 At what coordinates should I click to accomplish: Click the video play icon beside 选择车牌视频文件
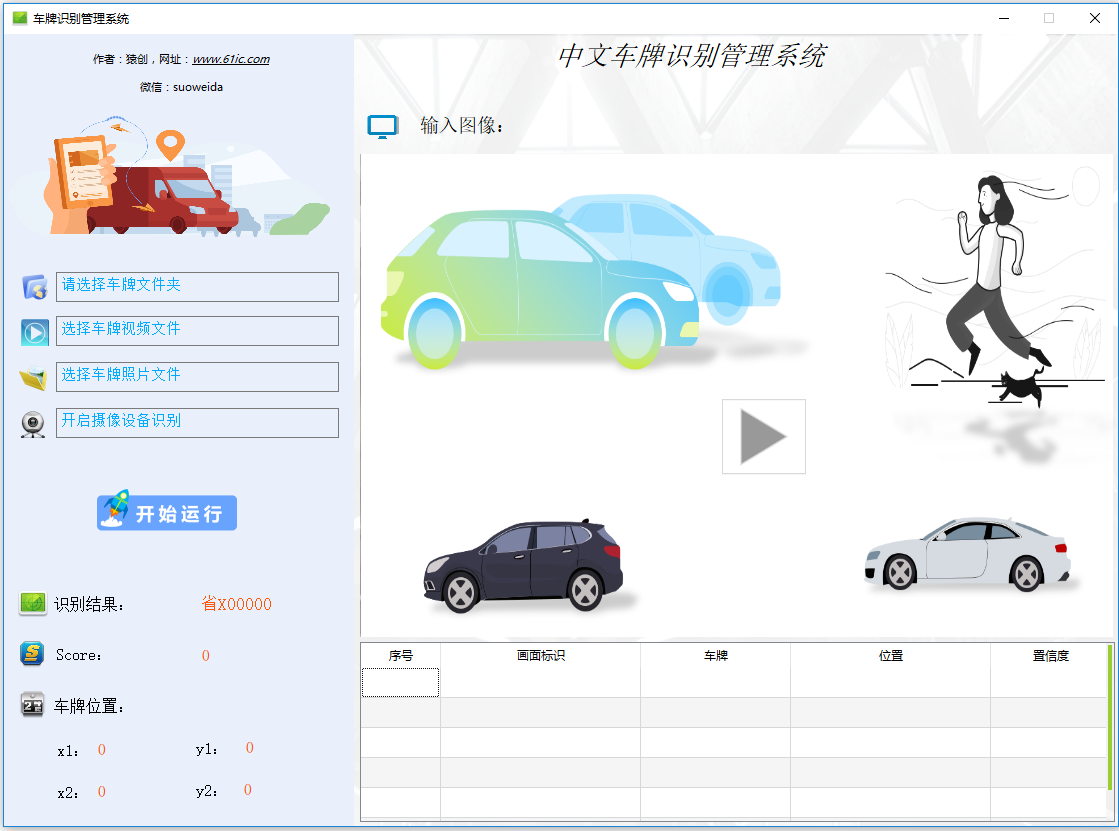tap(35, 332)
